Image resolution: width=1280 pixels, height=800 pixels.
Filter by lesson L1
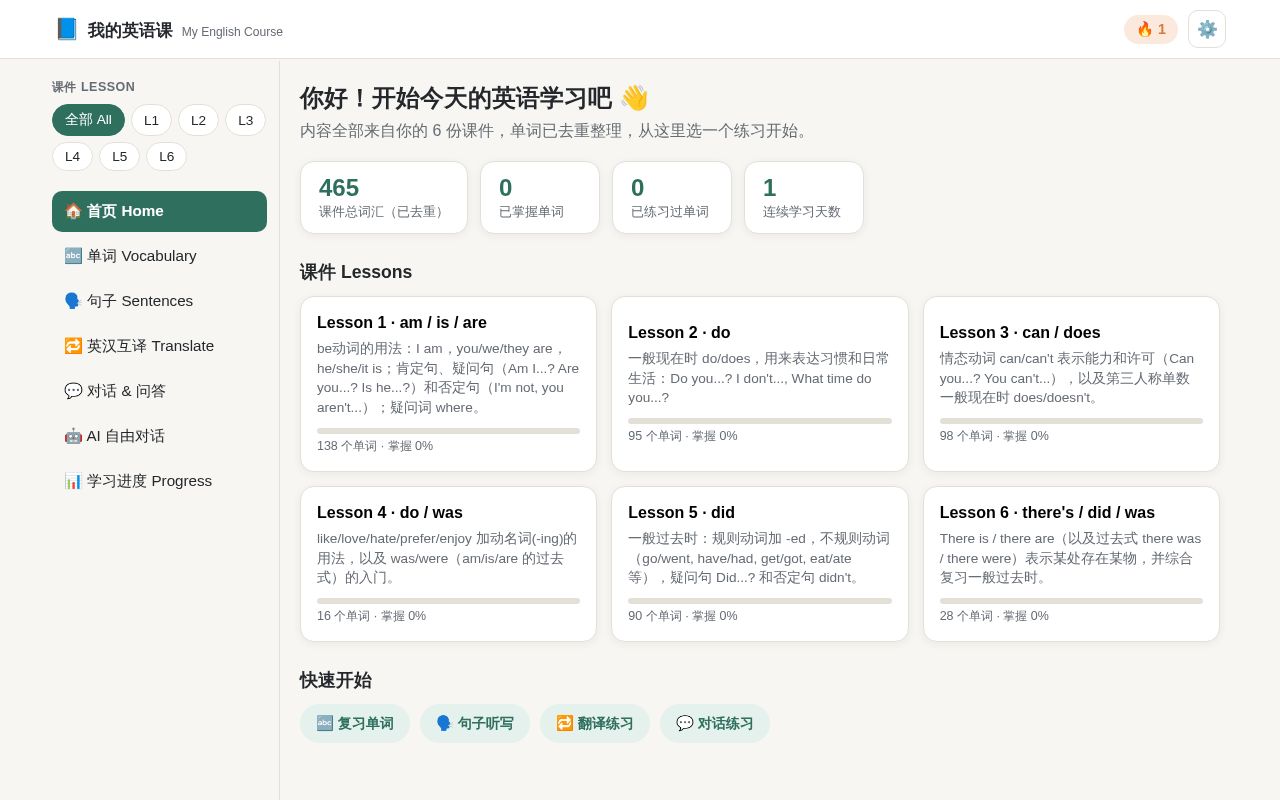coord(151,120)
